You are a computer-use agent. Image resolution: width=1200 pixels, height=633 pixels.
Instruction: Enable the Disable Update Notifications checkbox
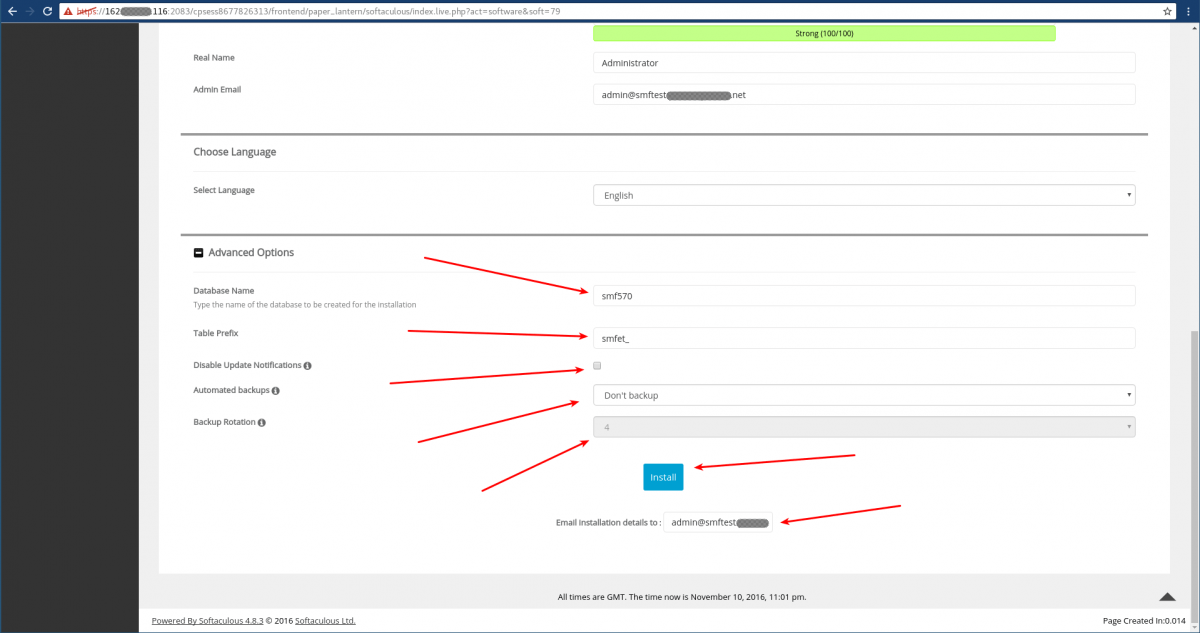point(596,365)
